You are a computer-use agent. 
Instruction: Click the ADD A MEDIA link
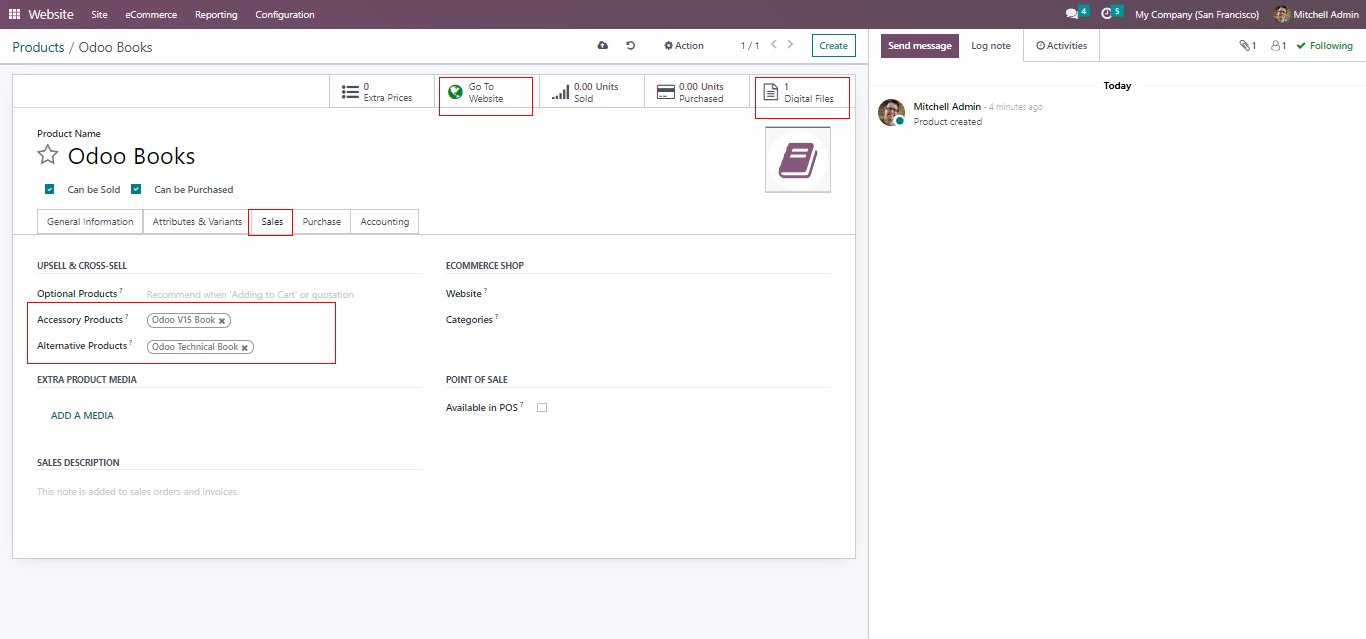point(82,416)
